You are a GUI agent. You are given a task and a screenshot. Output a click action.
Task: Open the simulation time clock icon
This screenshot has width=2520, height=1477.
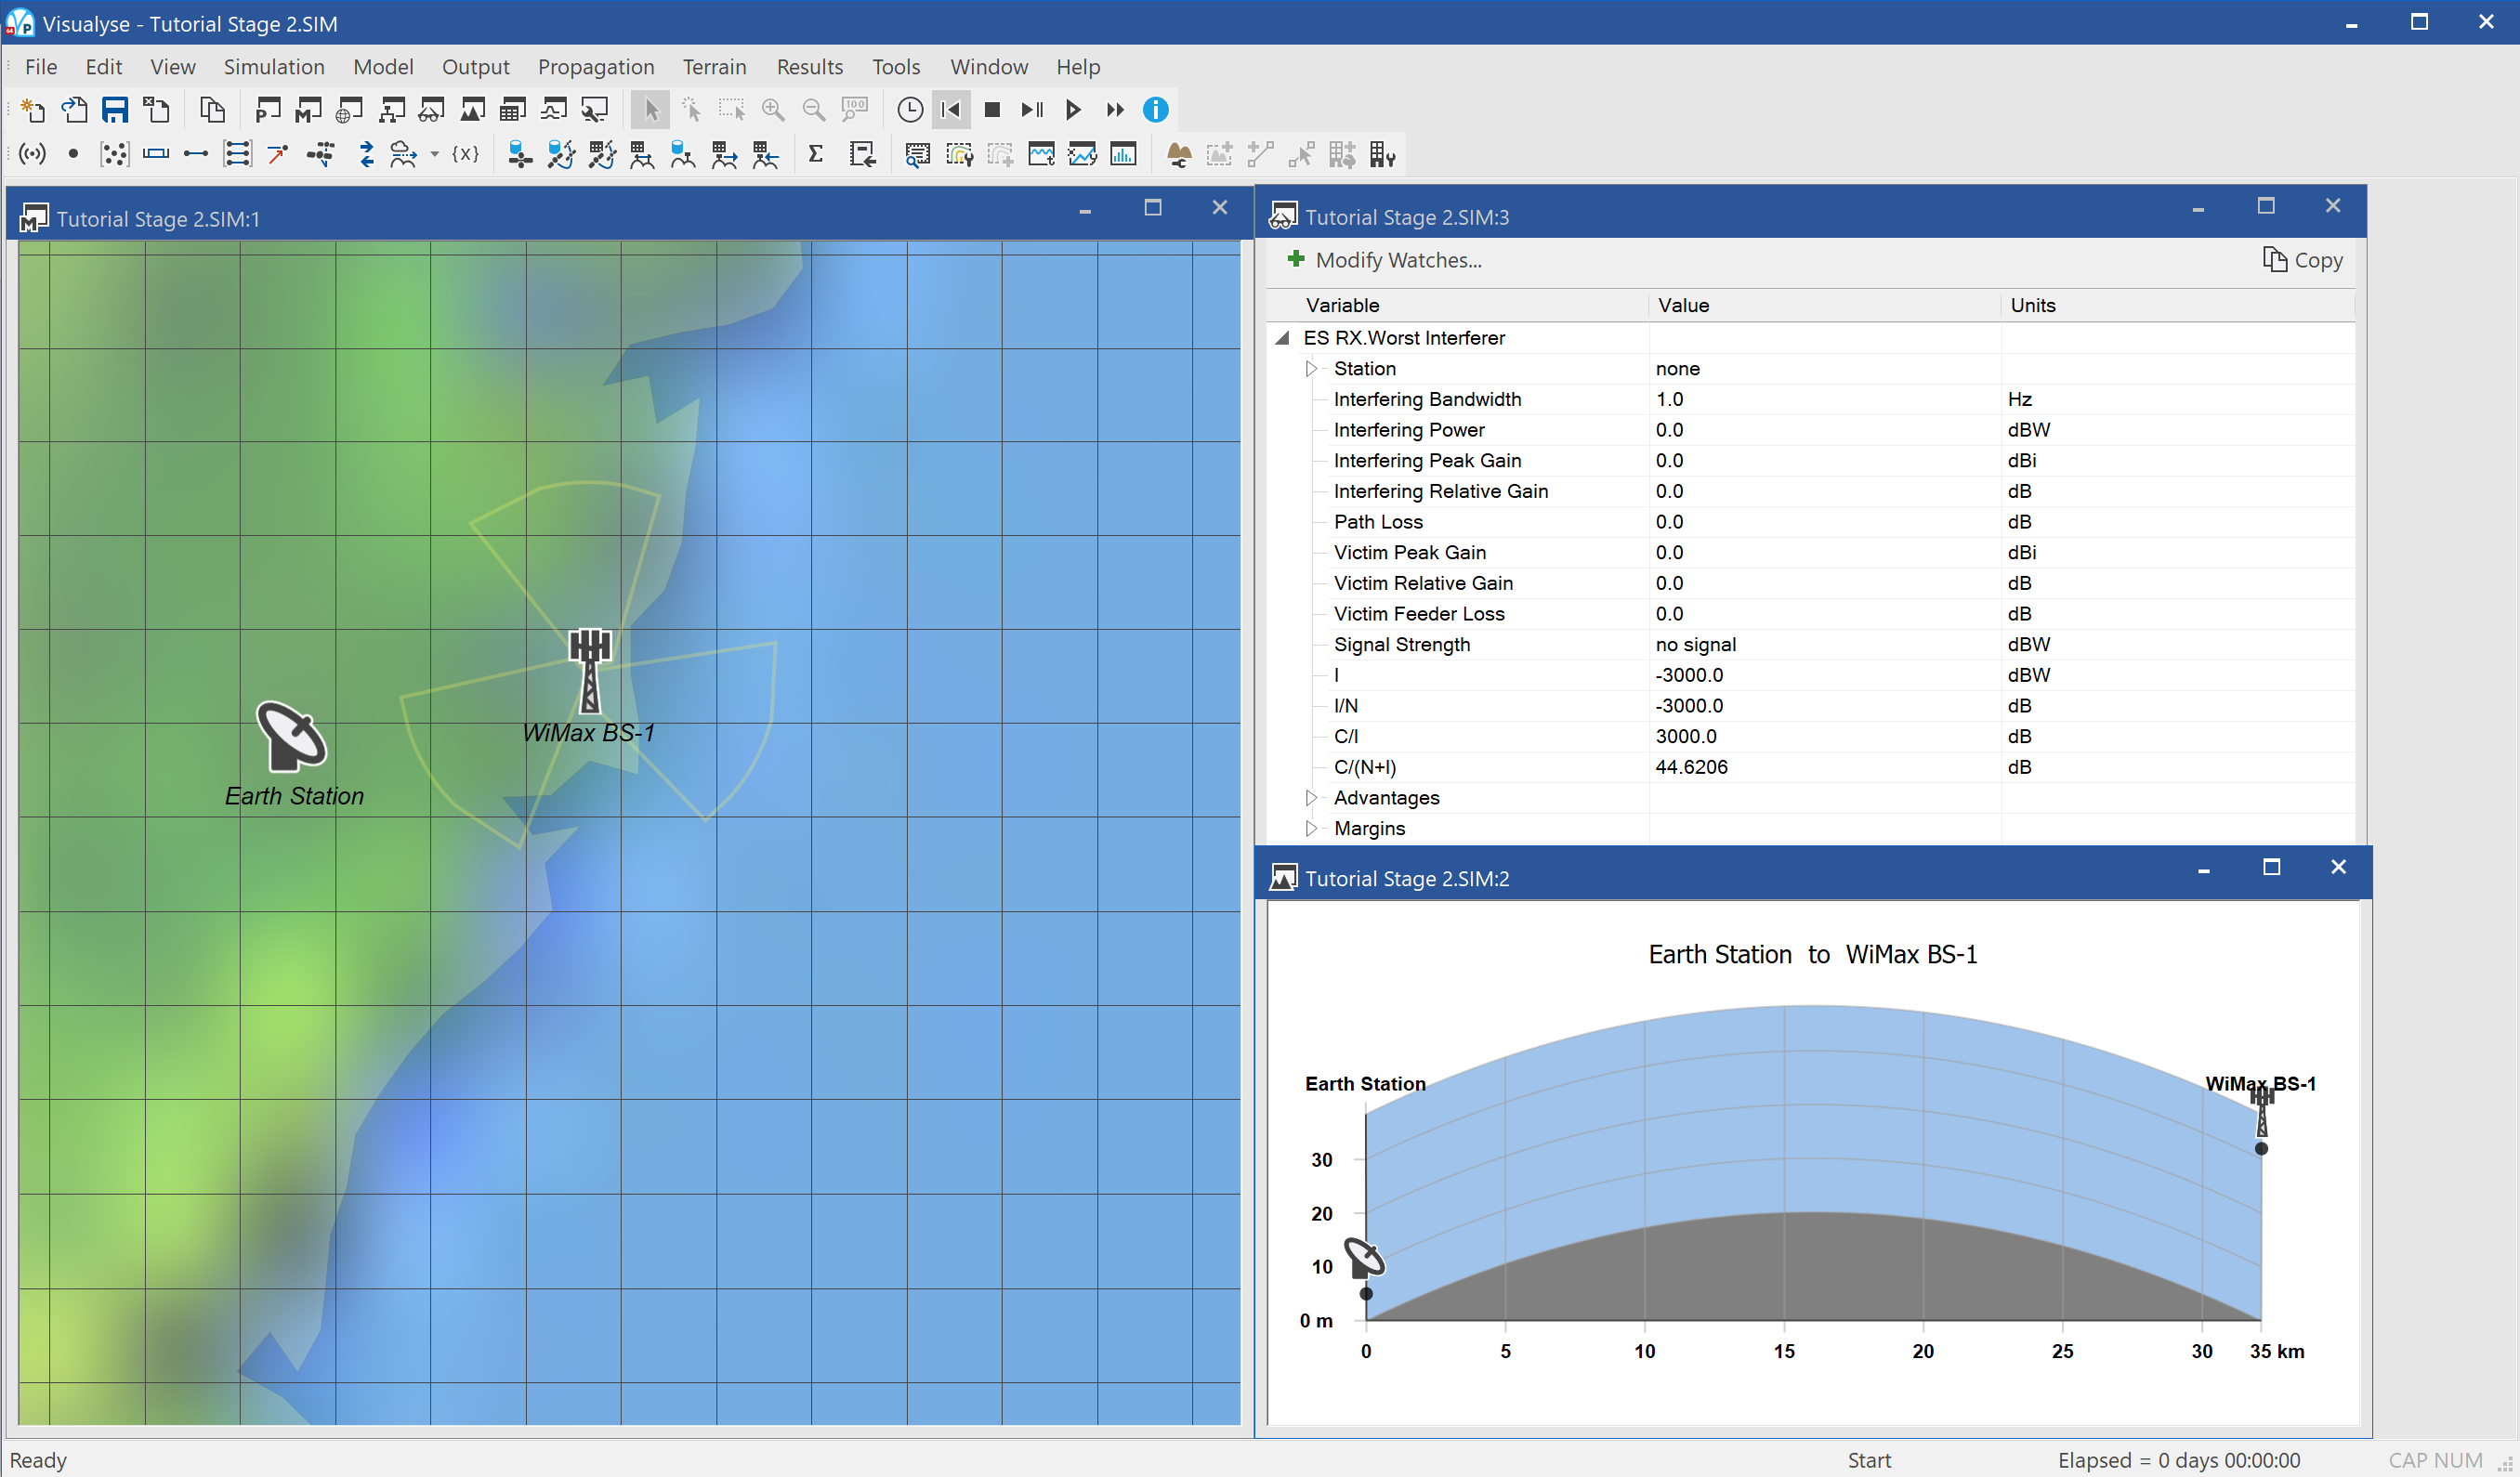pos(910,109)
